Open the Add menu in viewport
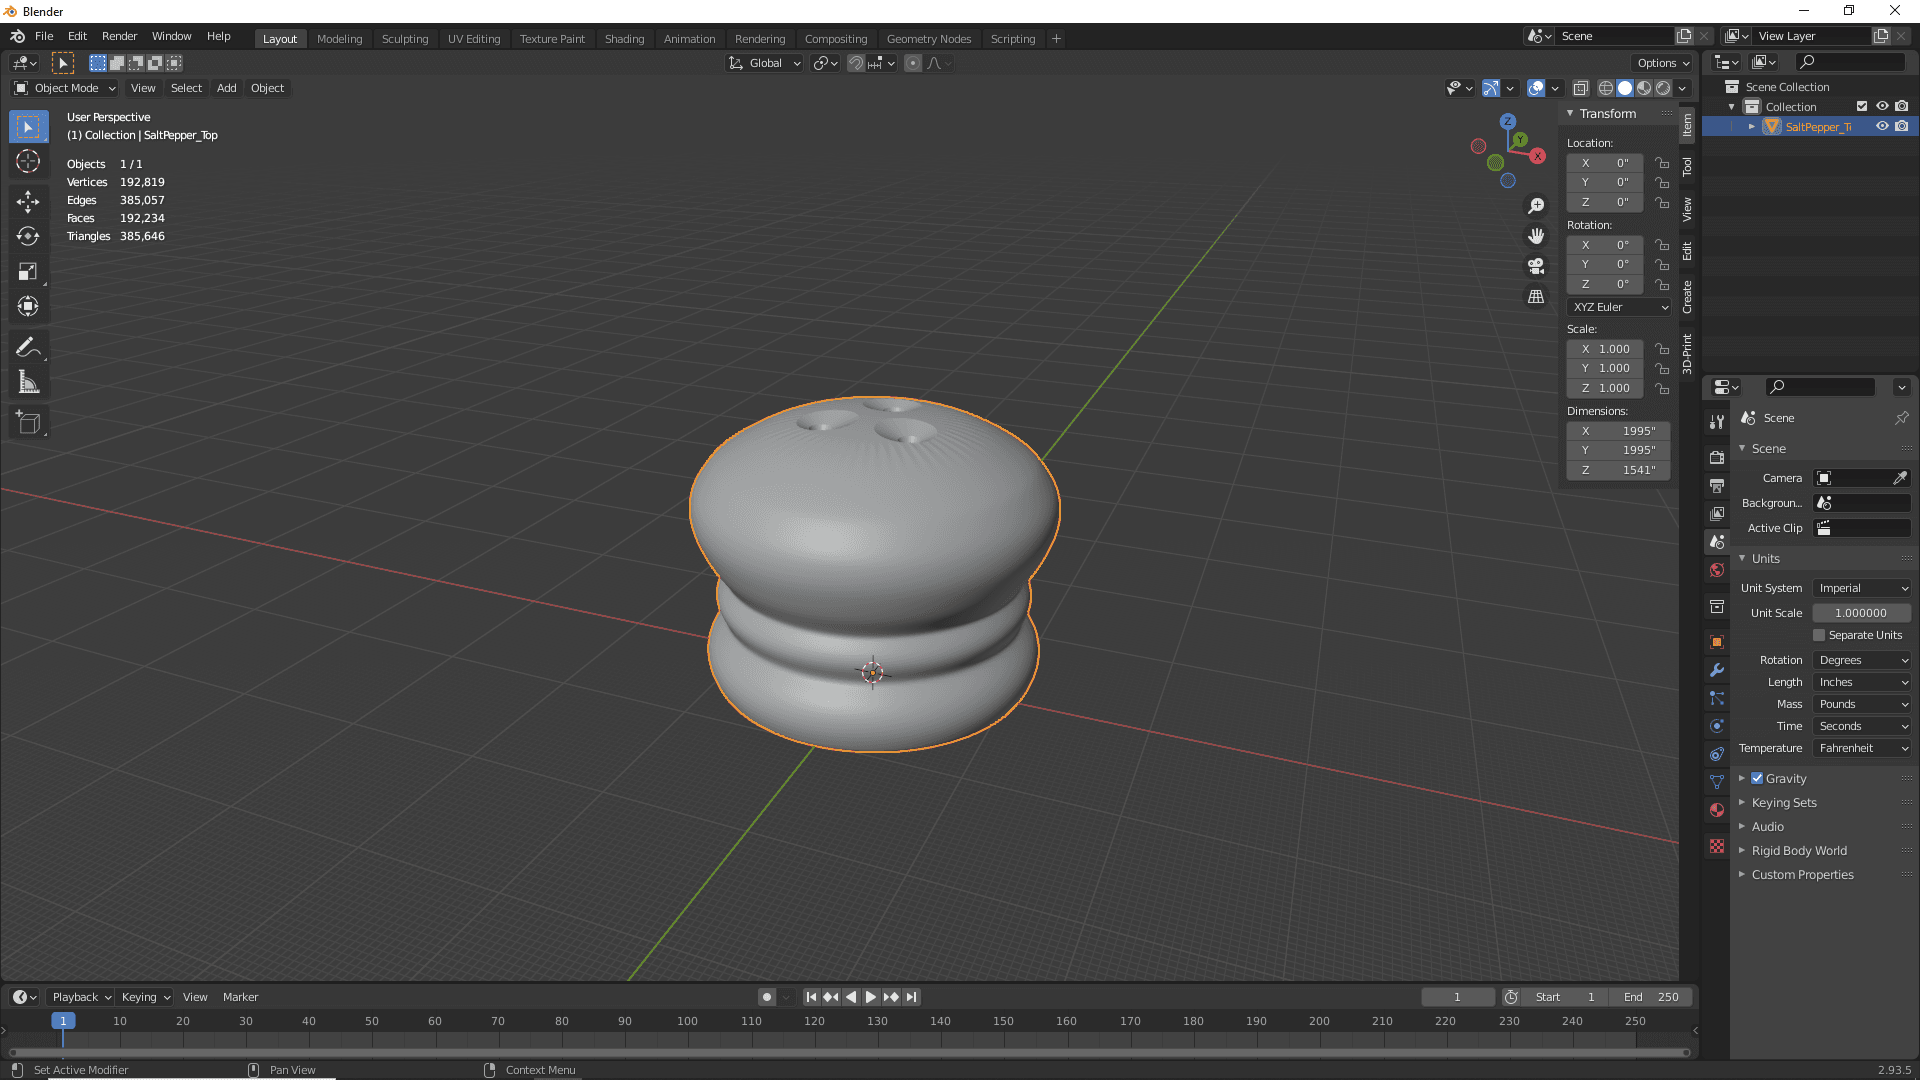This screenshot has height=1080, width=1920. [x=227, y=88]
